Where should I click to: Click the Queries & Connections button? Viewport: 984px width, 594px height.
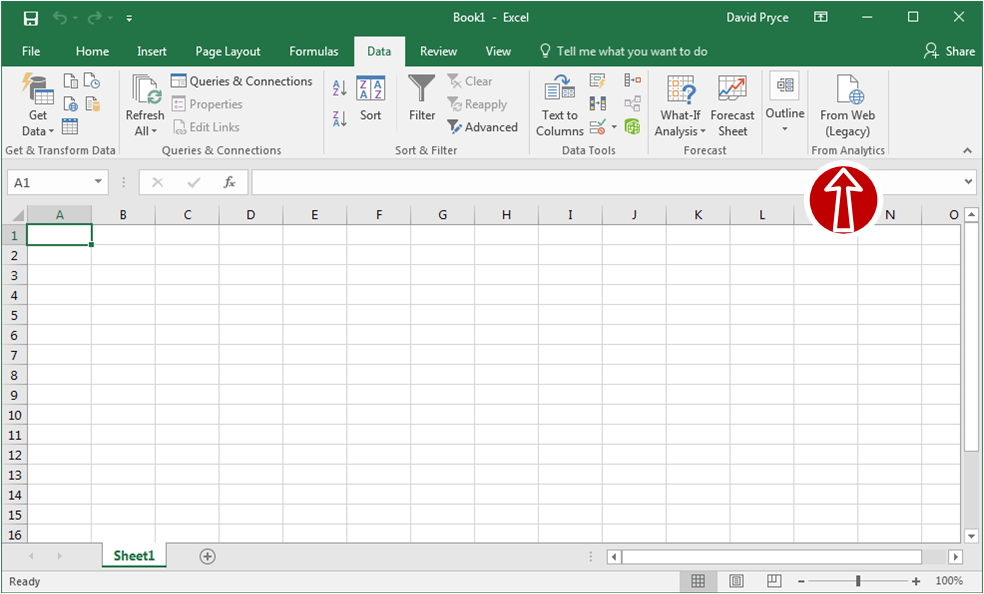pos(242,81)
